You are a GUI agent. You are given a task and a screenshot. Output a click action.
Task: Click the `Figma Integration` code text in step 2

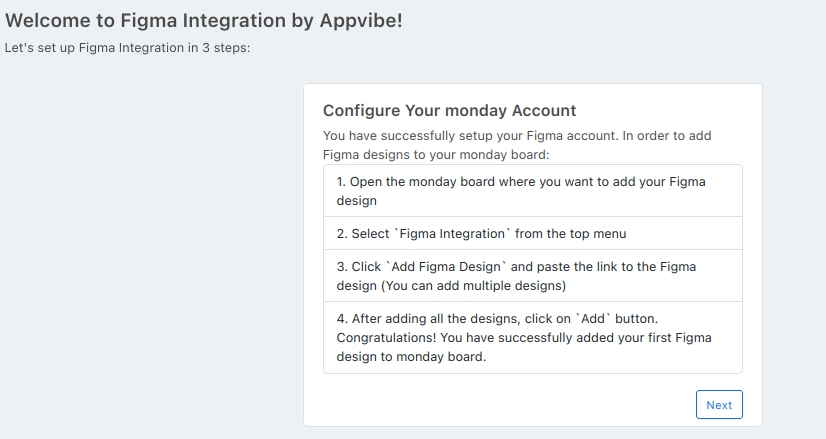coord(453,233)
